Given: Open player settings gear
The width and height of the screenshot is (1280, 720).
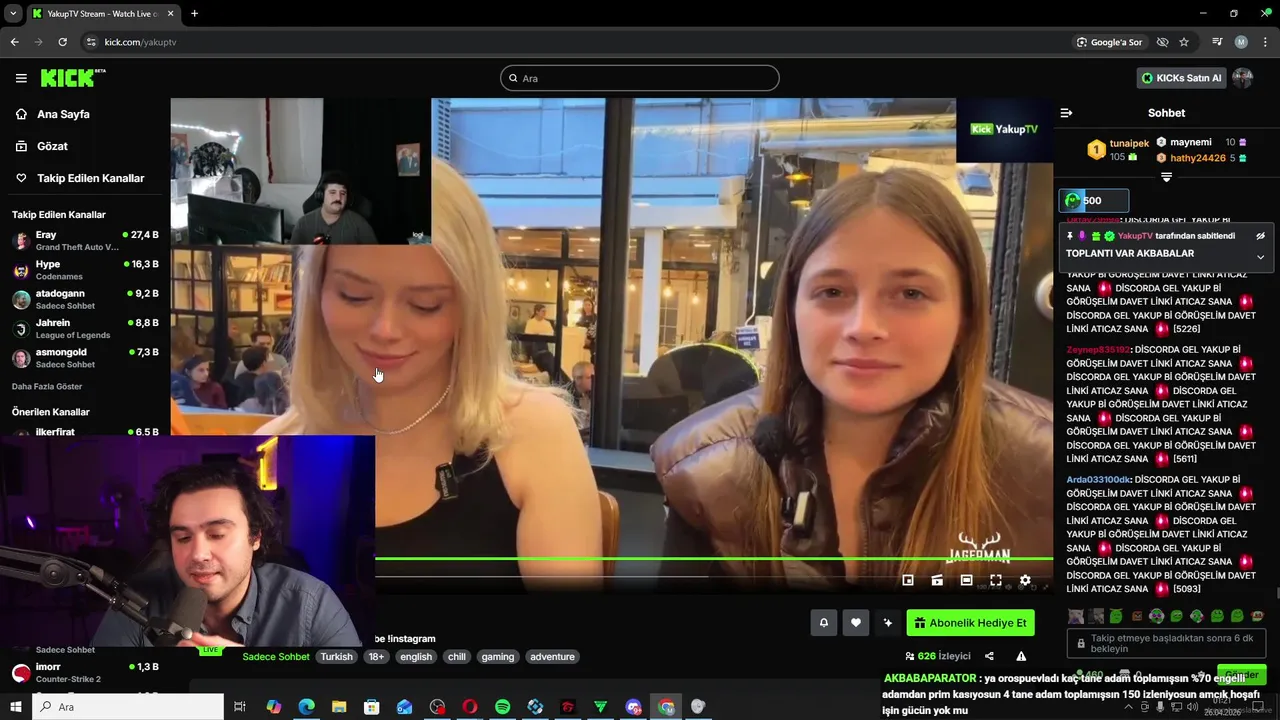Looking at the screenshot, I should [x=1025, y=580].
